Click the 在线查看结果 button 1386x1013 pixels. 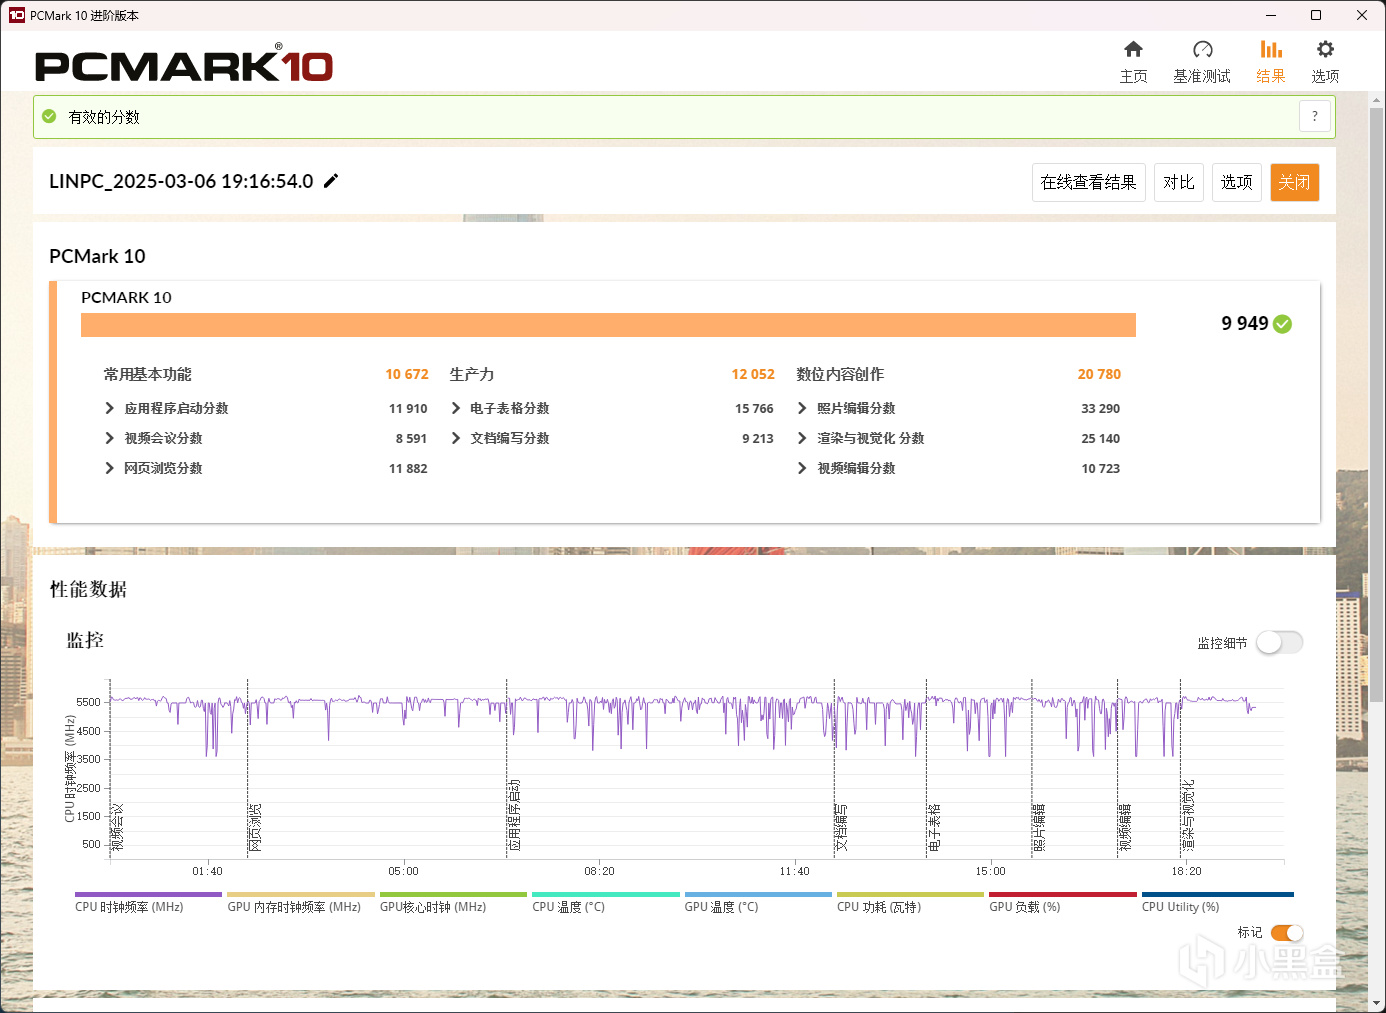click(1088, 182)
